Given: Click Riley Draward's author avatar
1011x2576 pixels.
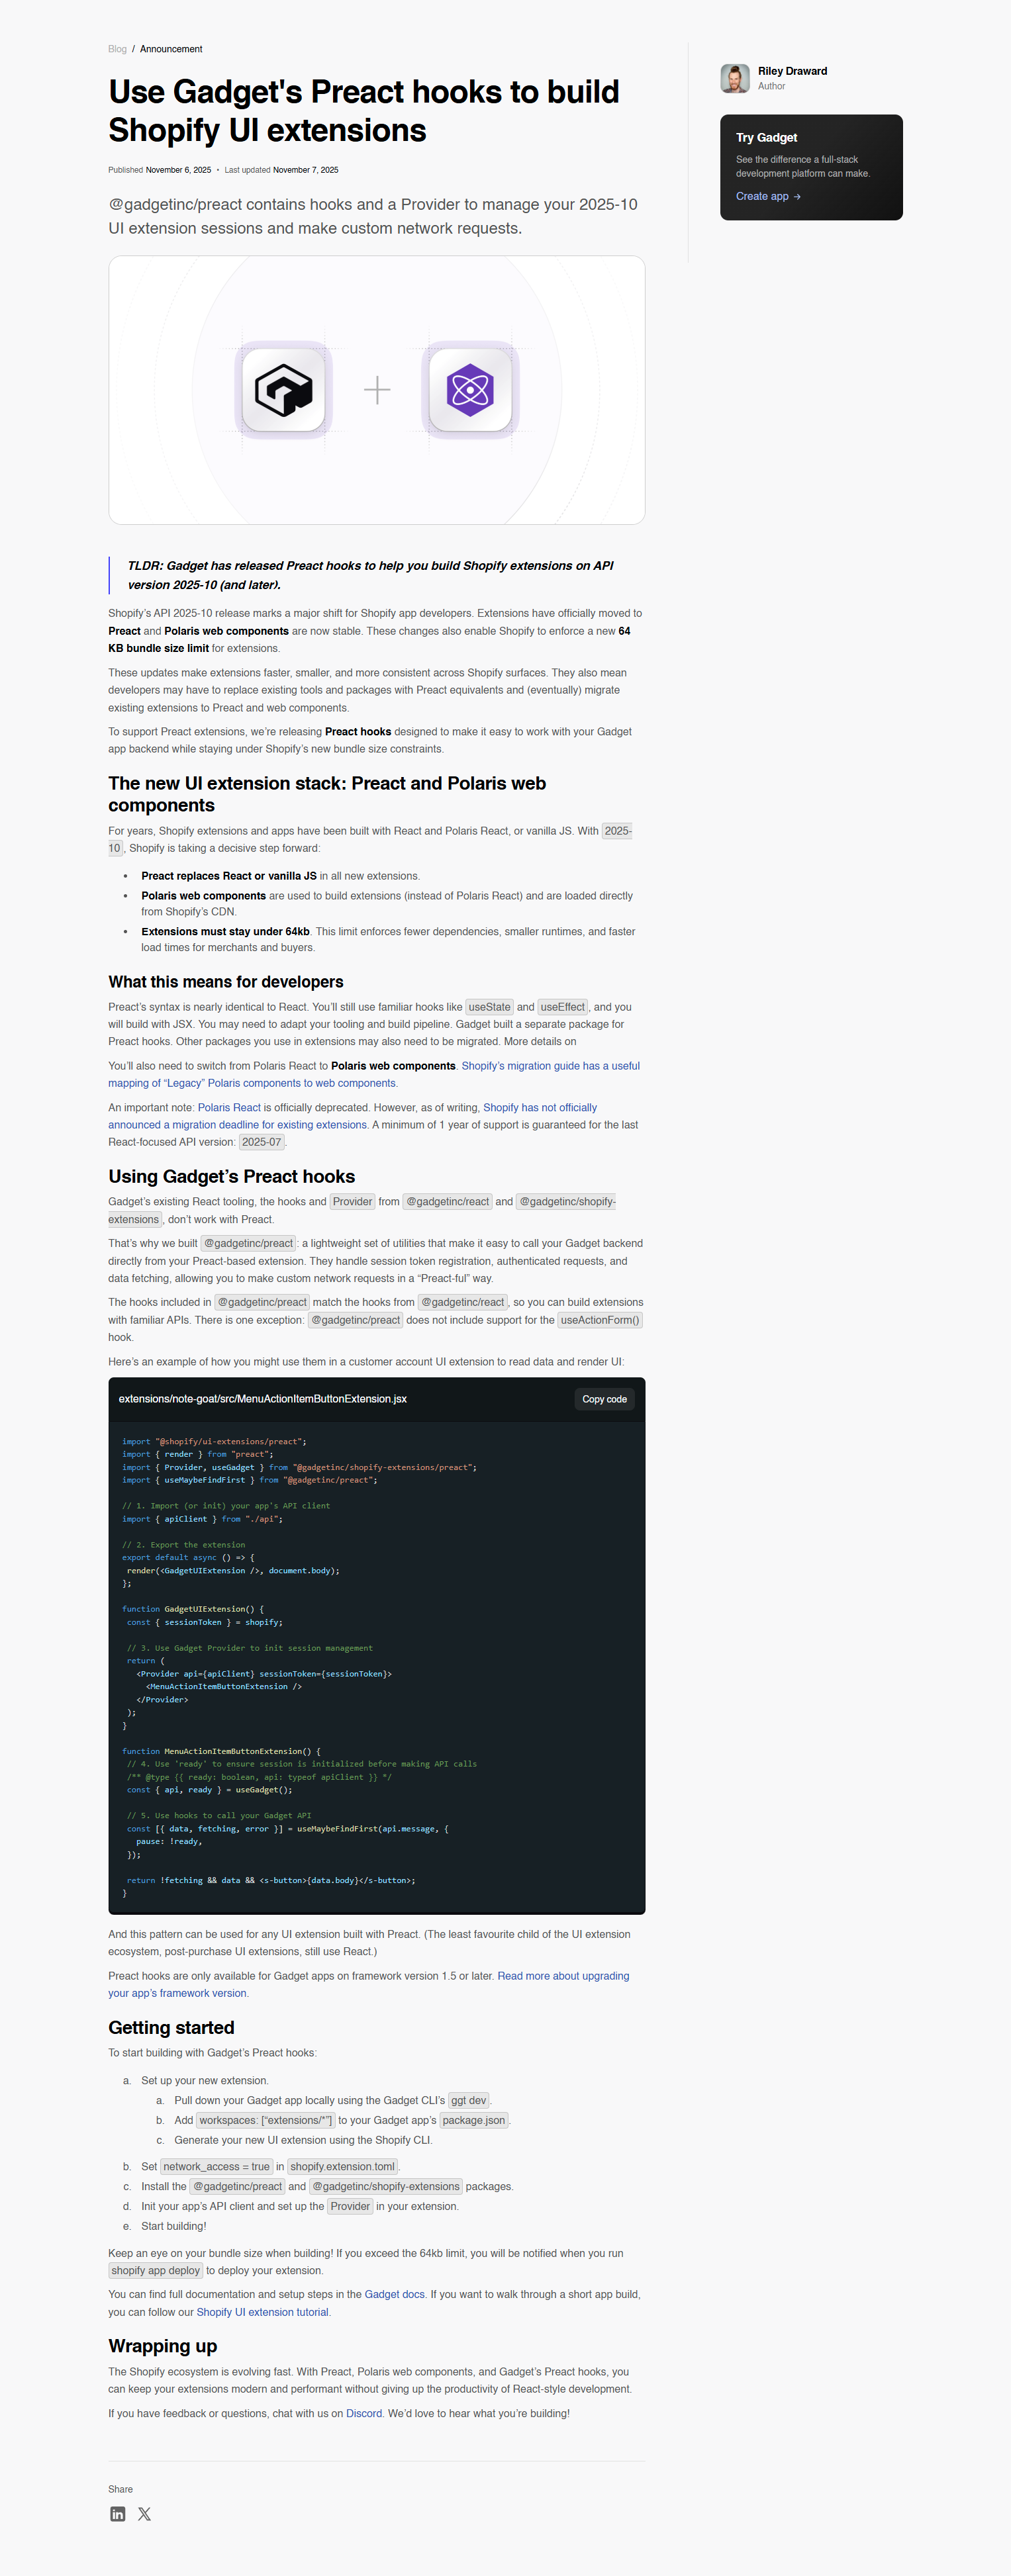Looking at the screenshot, I should (735, 78).
